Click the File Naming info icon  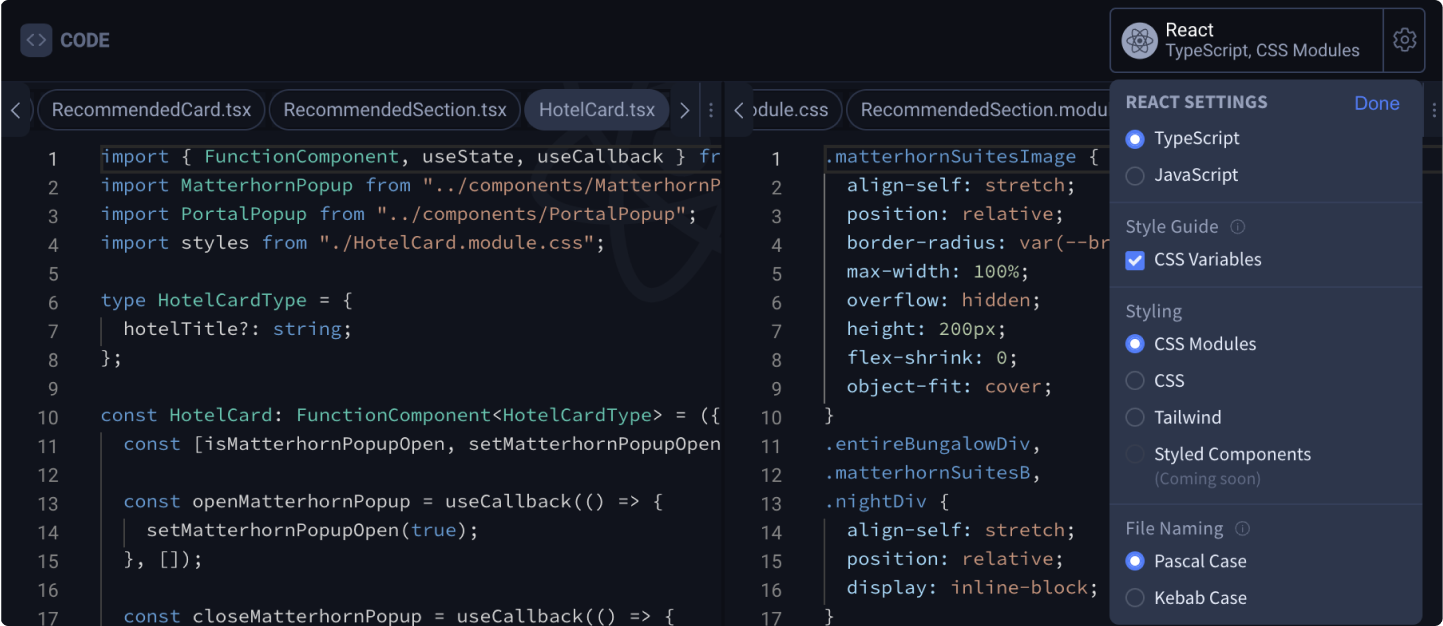pos(1243,529)
